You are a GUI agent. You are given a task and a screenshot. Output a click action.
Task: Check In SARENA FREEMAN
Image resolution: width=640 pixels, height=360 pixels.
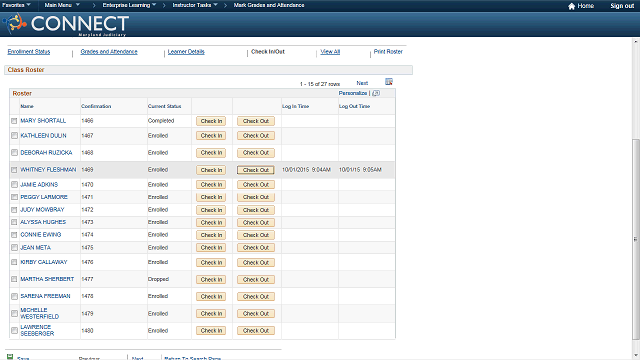pyautogui.click(x=211, y=297)
